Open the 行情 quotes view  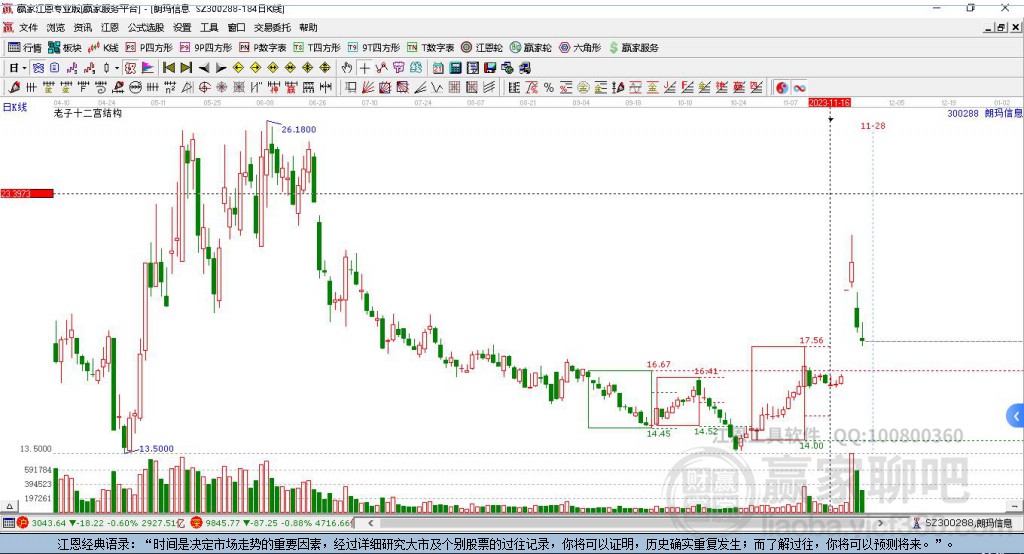tap(25, 48)
